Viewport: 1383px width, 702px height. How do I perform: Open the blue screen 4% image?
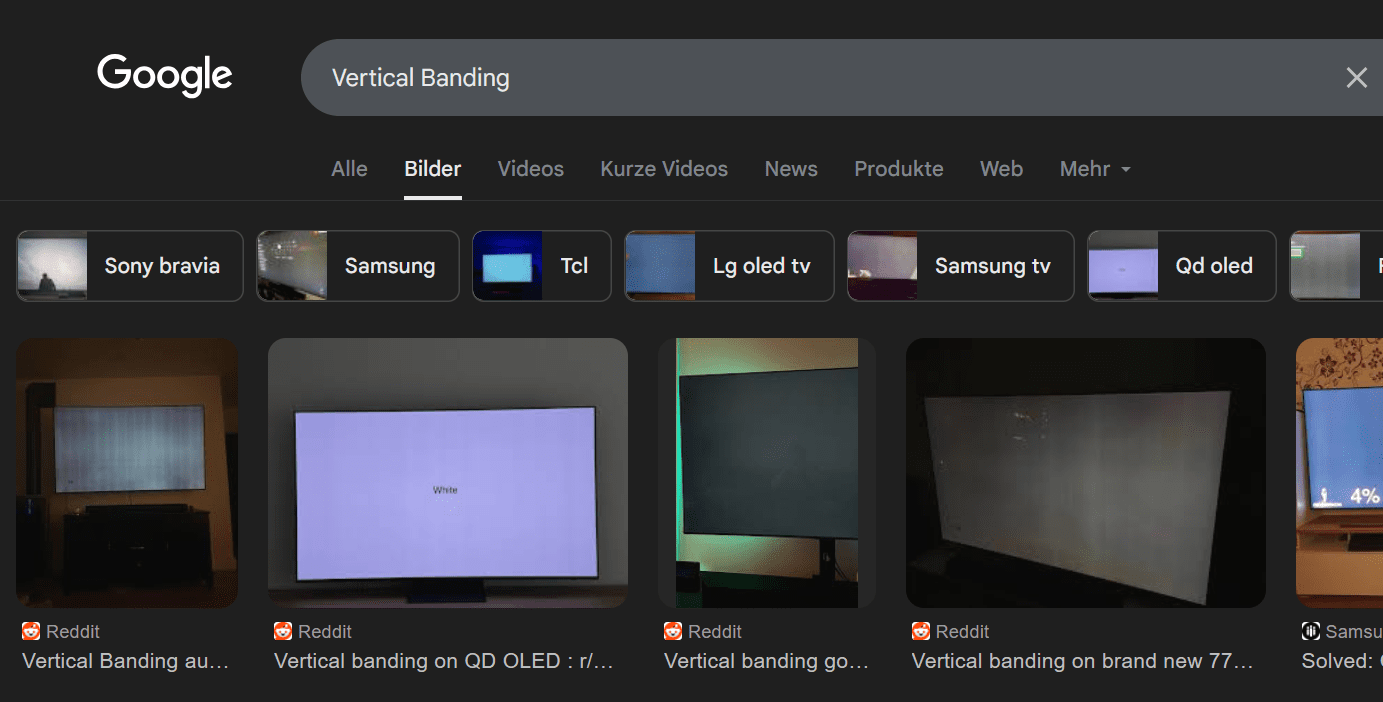point(1339,473)
